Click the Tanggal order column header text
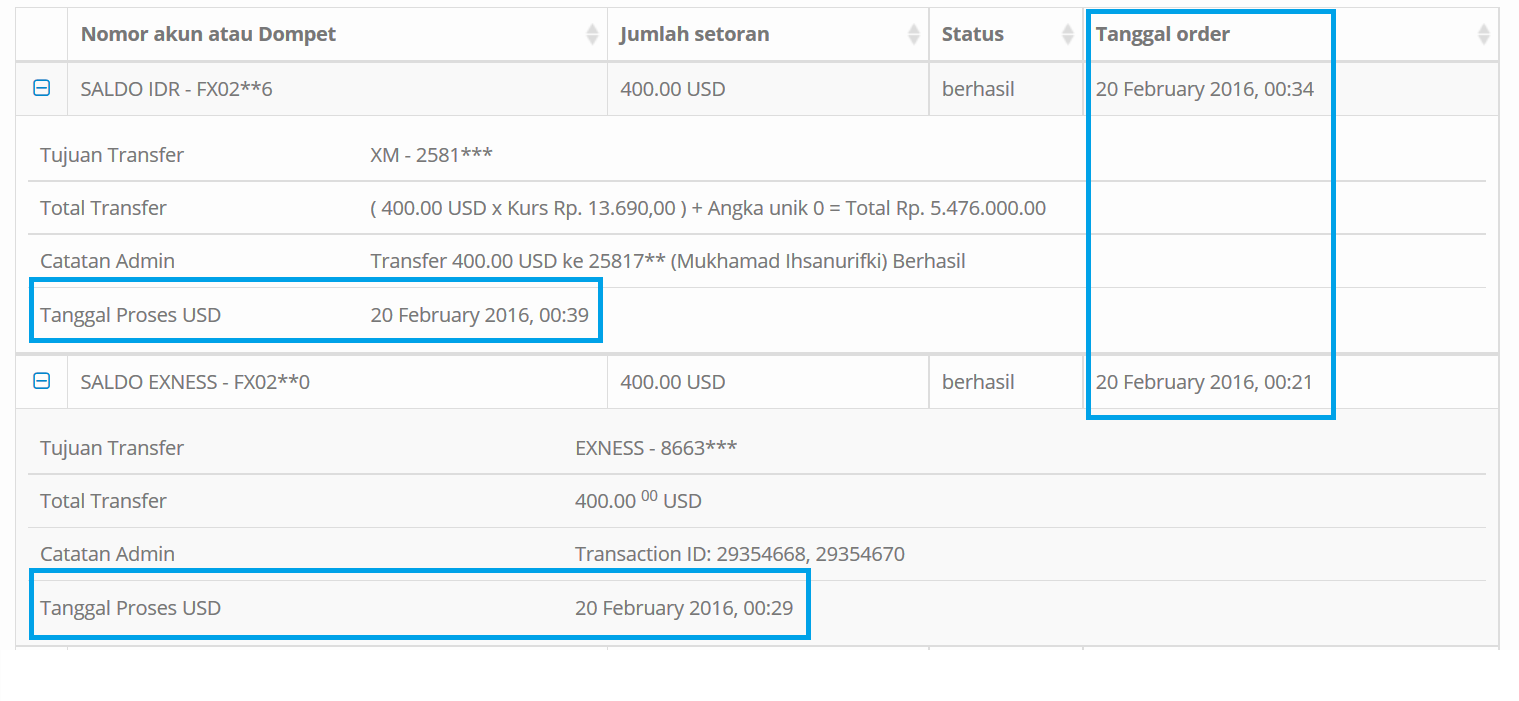This screenshot has height=701, width=1519. pos(1162,34)
